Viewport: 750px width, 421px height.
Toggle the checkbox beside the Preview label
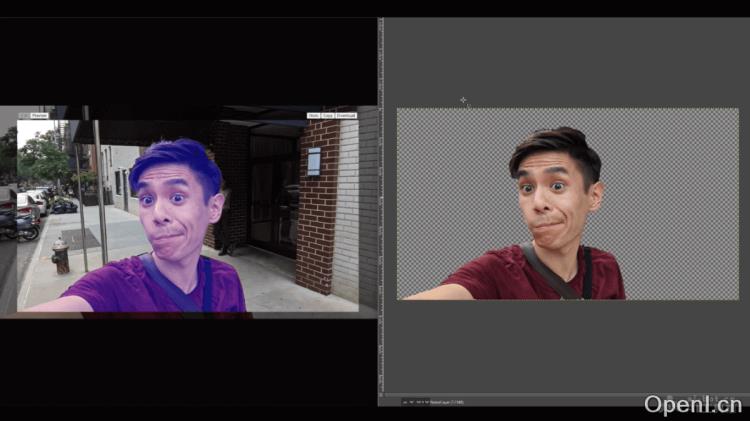point(26,116)
